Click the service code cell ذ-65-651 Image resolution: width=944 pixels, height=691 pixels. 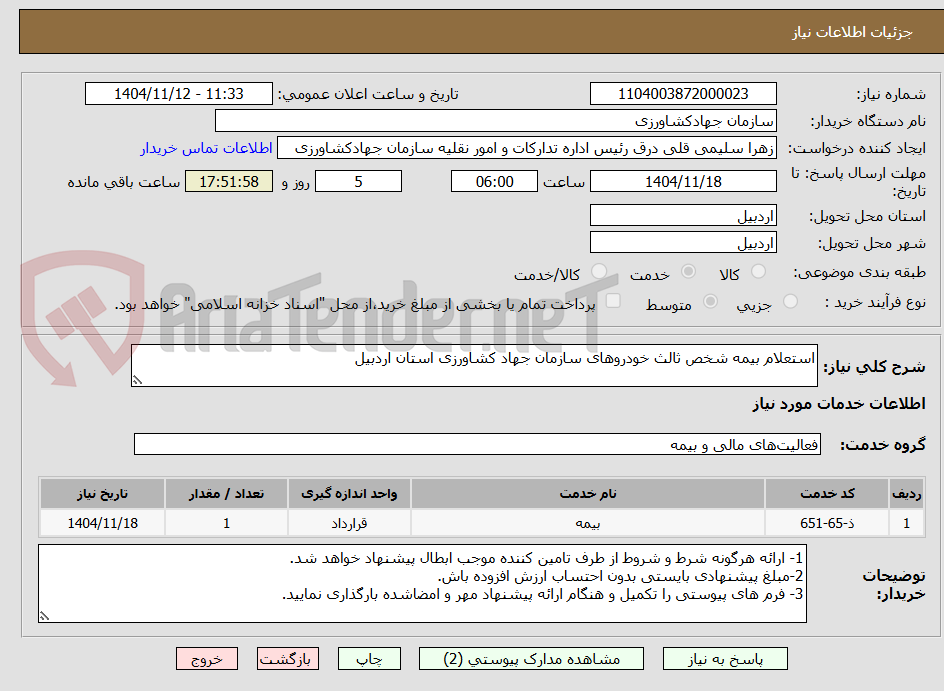coord(827,523)
